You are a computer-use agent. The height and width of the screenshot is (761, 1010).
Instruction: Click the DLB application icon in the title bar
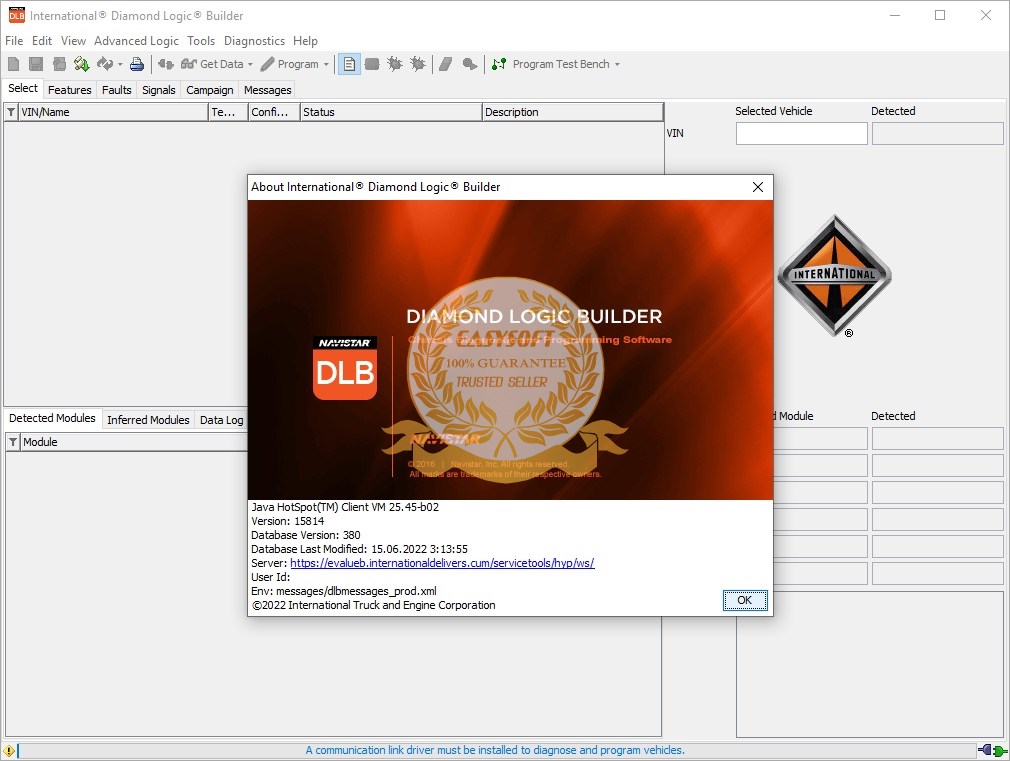(x=16, y=15)
